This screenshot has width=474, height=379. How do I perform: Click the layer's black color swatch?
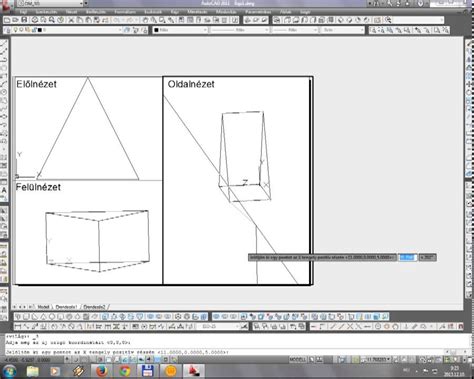pyautogui.click(x=40, y=30)
